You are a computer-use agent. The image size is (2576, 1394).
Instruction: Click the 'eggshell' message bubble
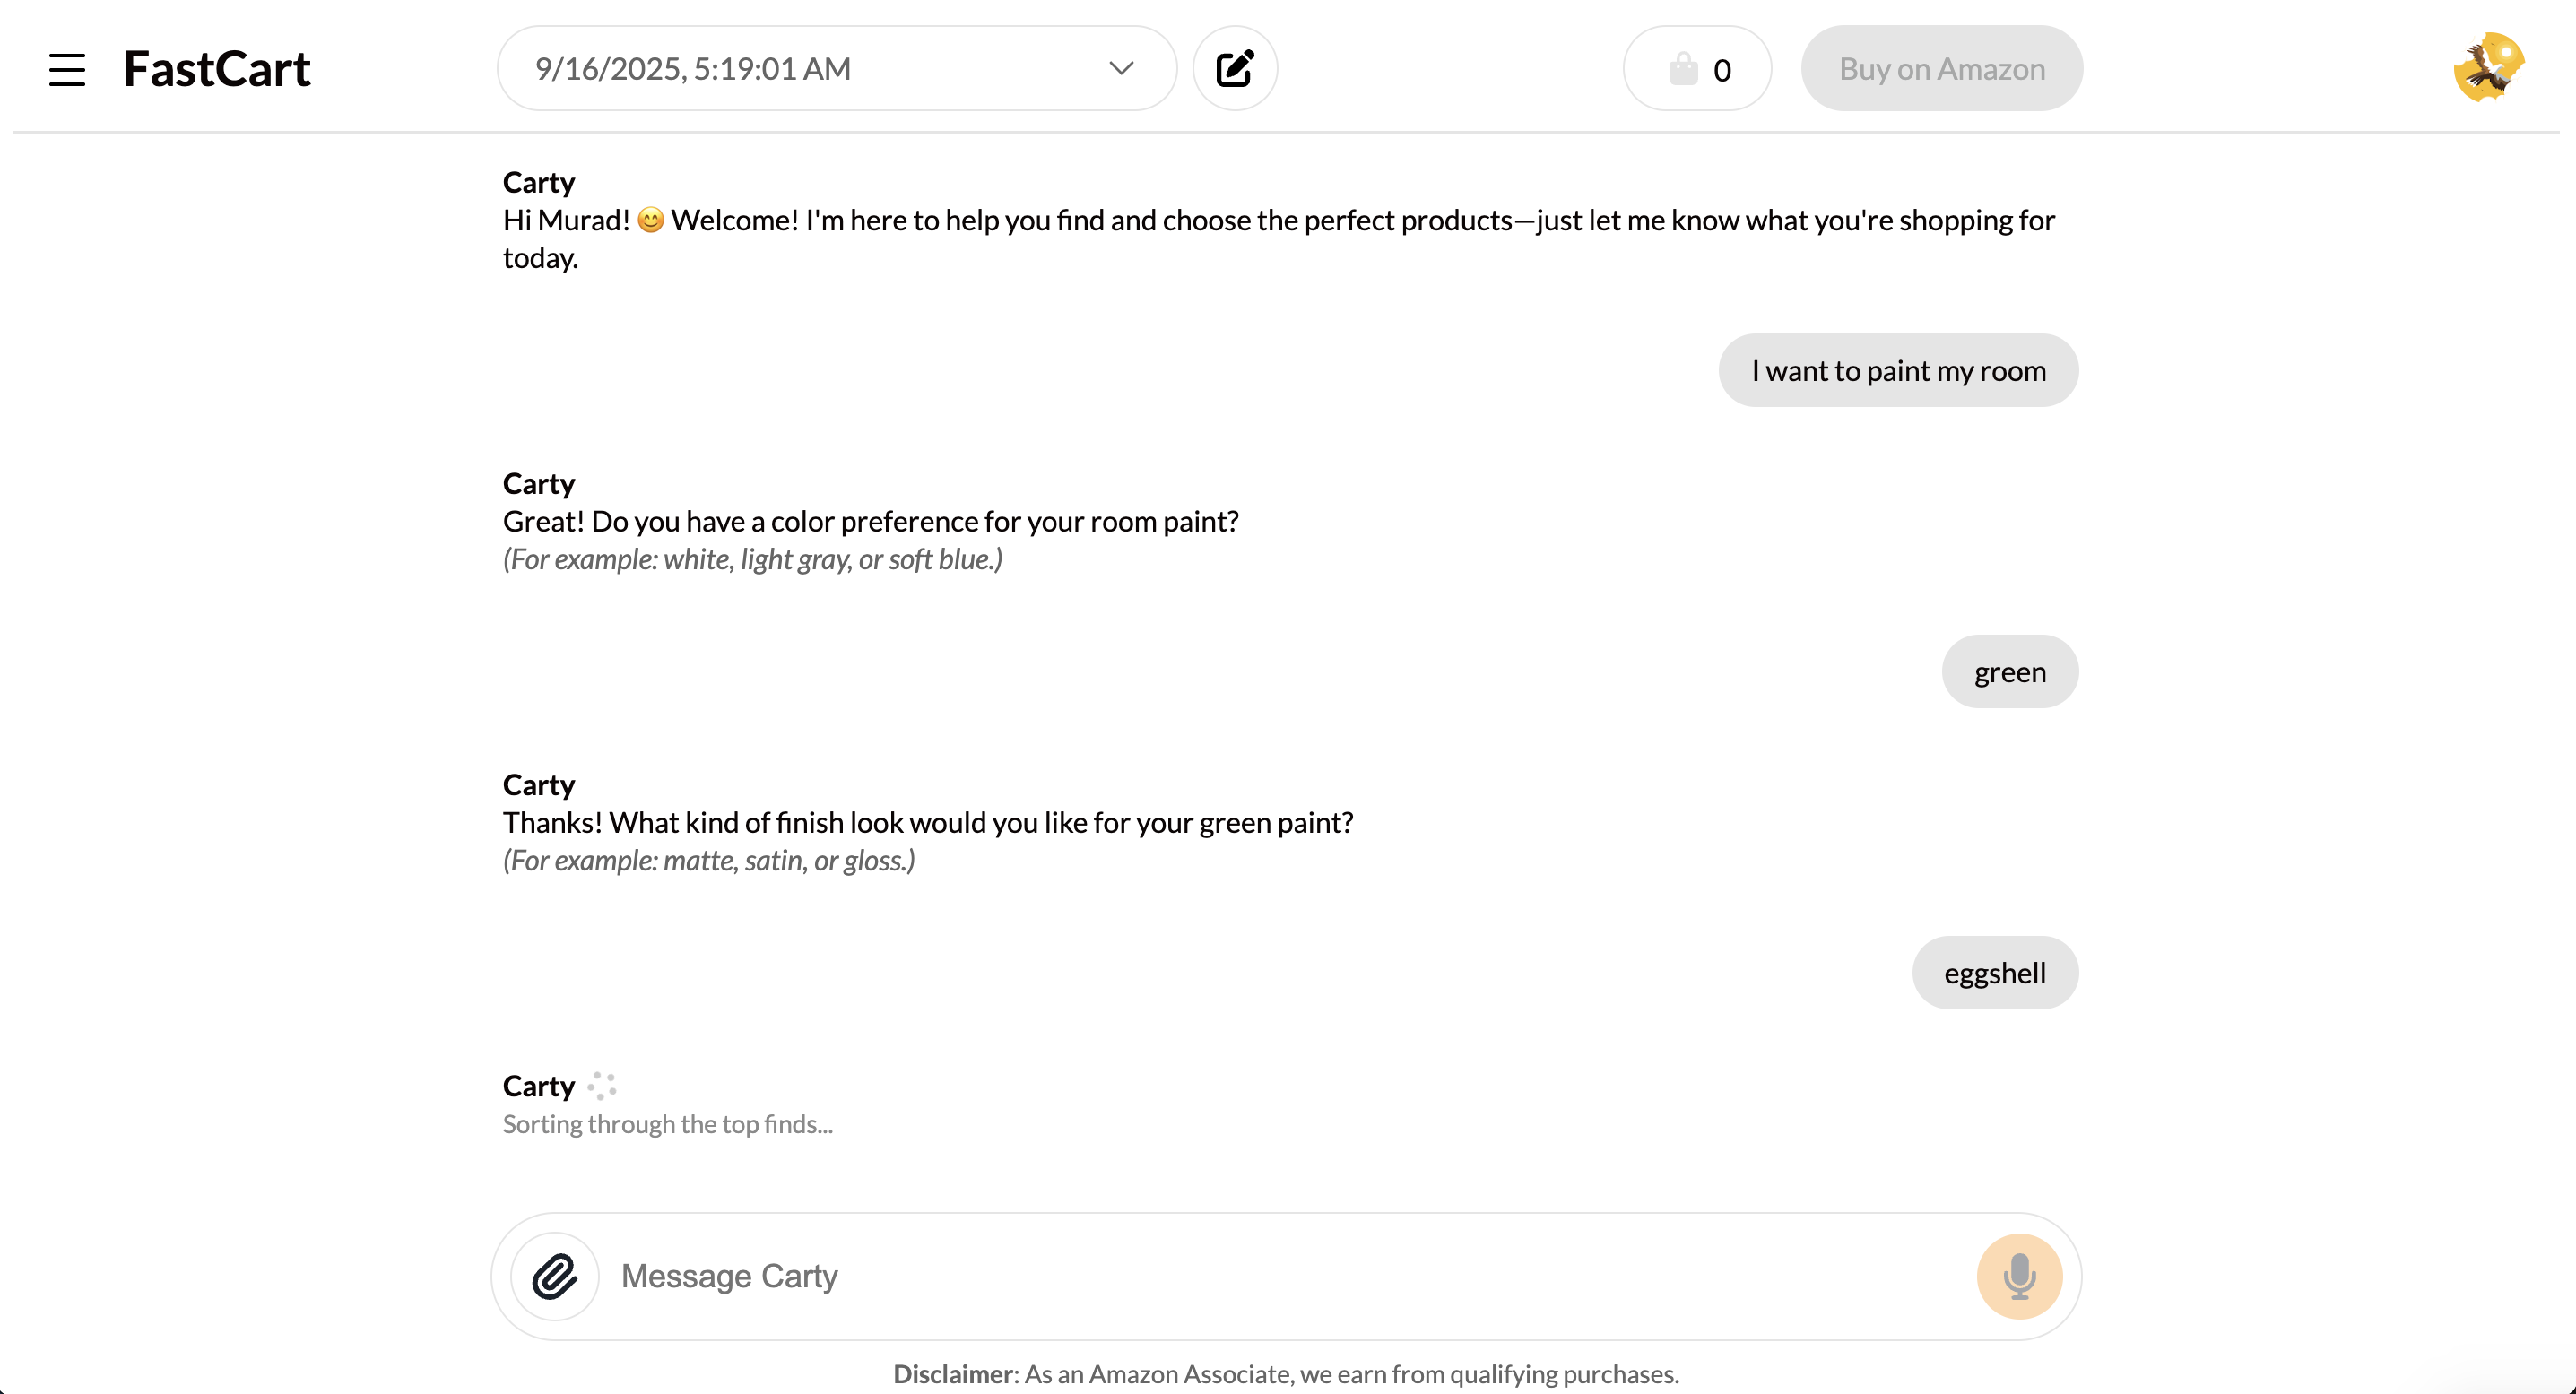tap(1995, 972)
